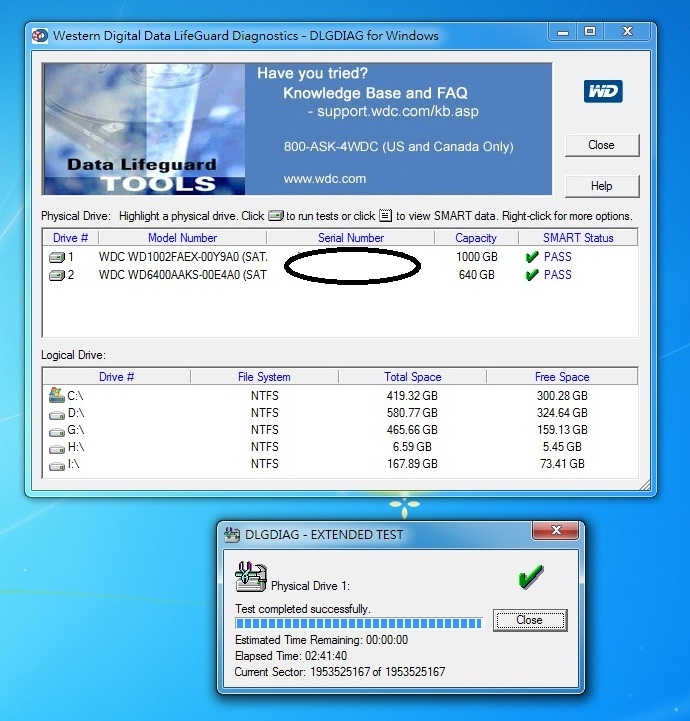Select physical drive 1 disk icon
The image size is (690, 721).
tap(57, 257)
